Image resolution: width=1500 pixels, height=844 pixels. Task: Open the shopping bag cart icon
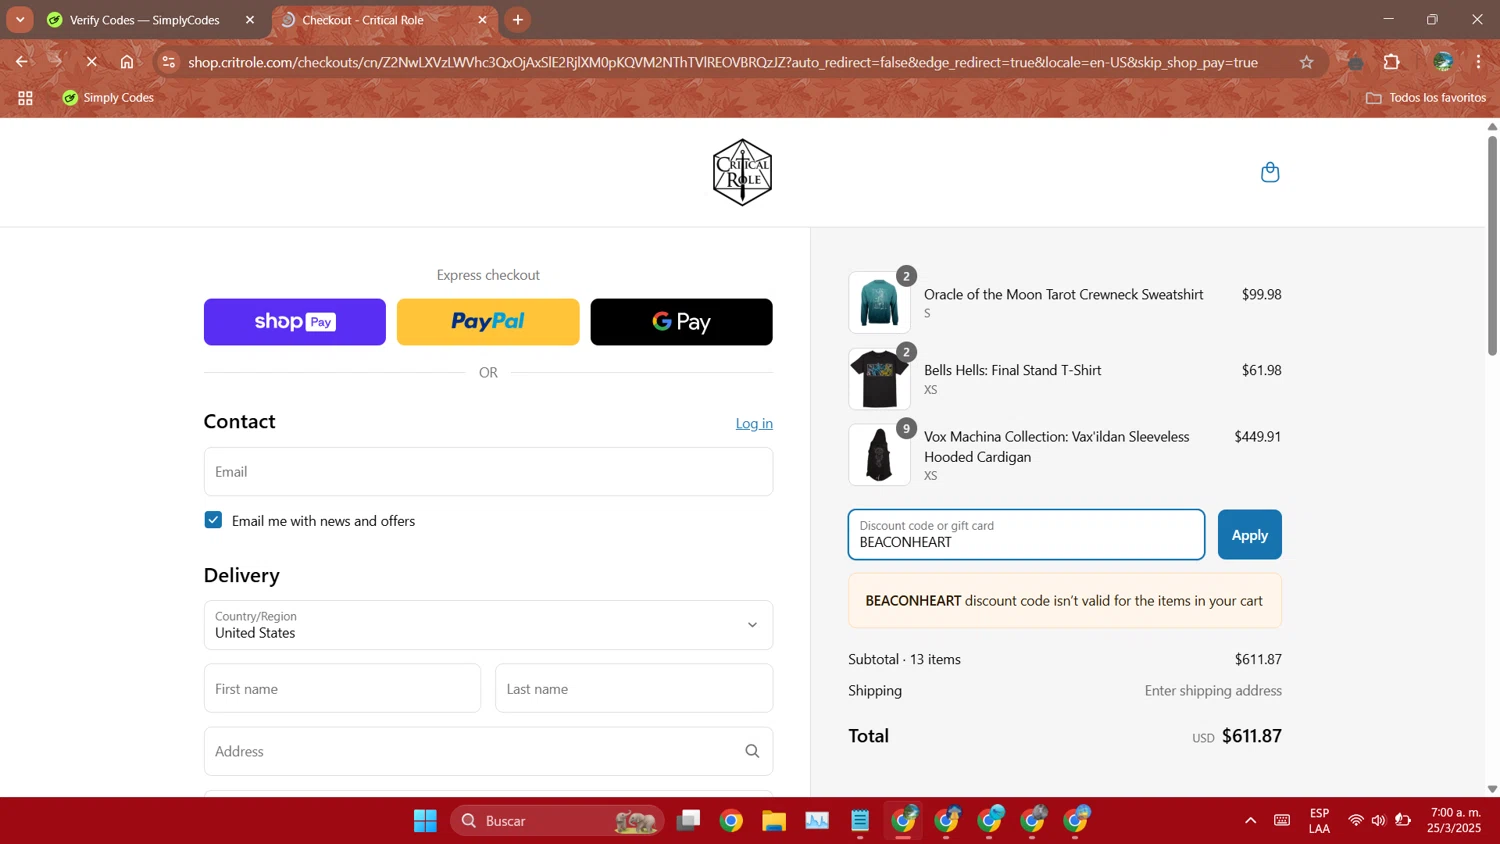point(1270,172)
